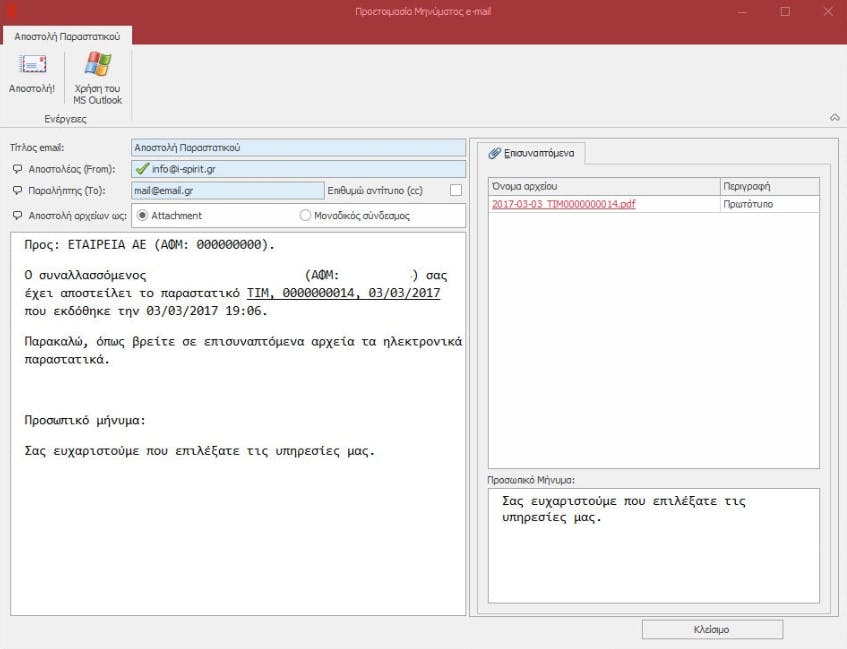Click the paperclip icon on Επισυναπτόμενα tab
The height and width of the screenshot is (649, 847).
point(494,153)
